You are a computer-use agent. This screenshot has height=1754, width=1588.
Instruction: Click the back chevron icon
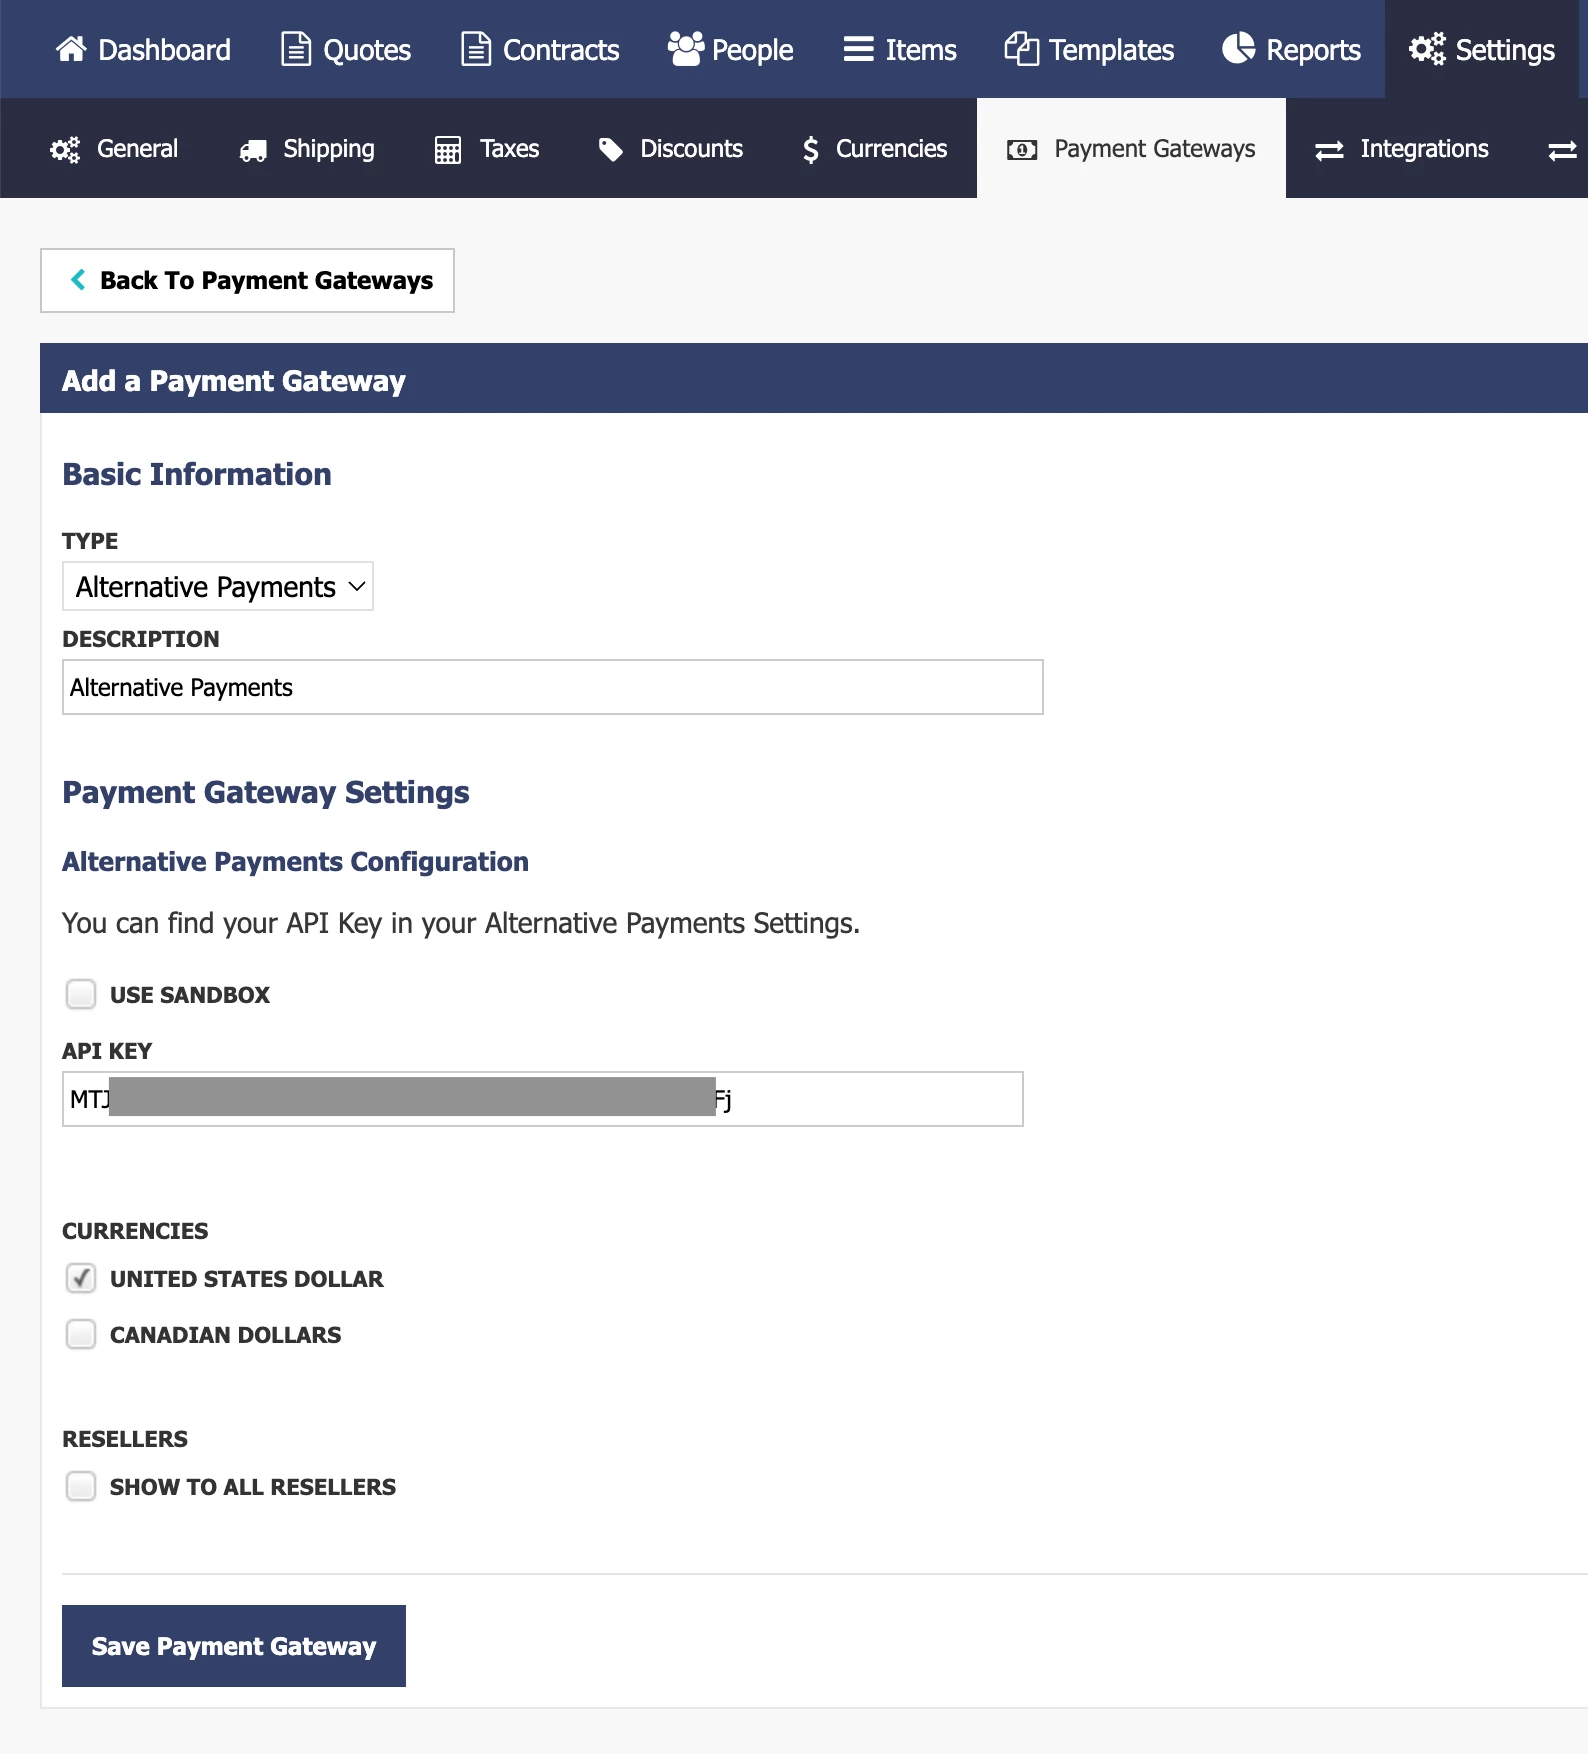click(x=78, y=280)
